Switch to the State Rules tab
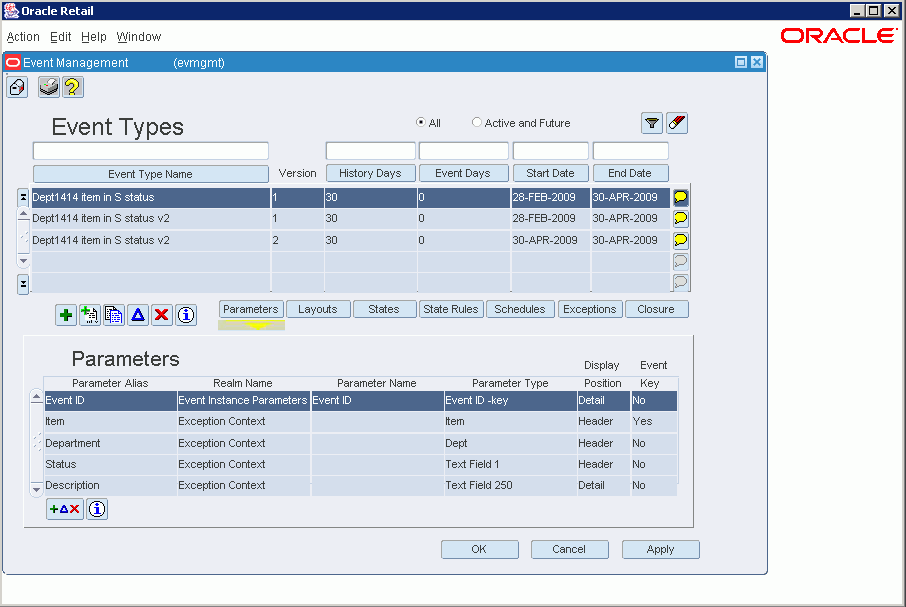This screenshot has height=607, width=906. coord(451,309)
